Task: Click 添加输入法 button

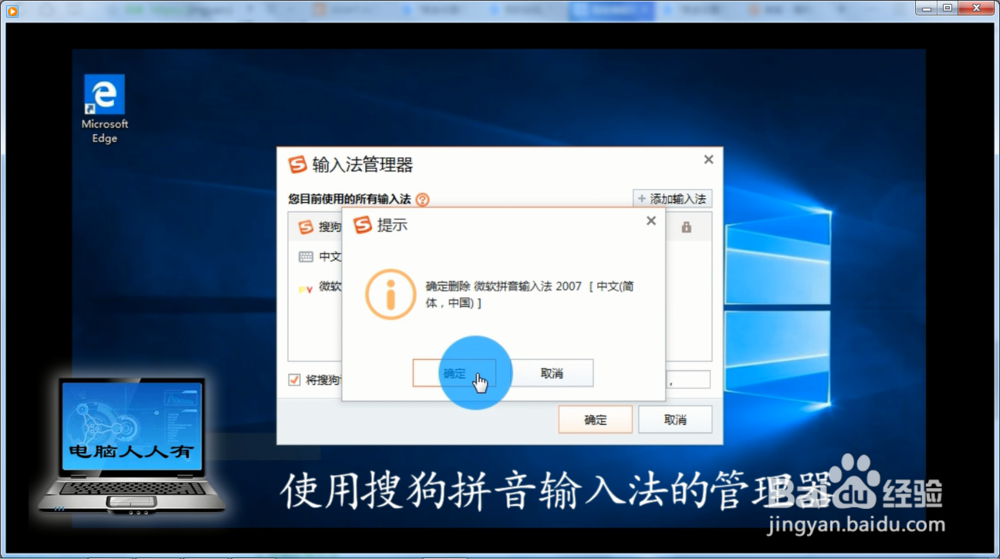Action: tap(672, 199)
